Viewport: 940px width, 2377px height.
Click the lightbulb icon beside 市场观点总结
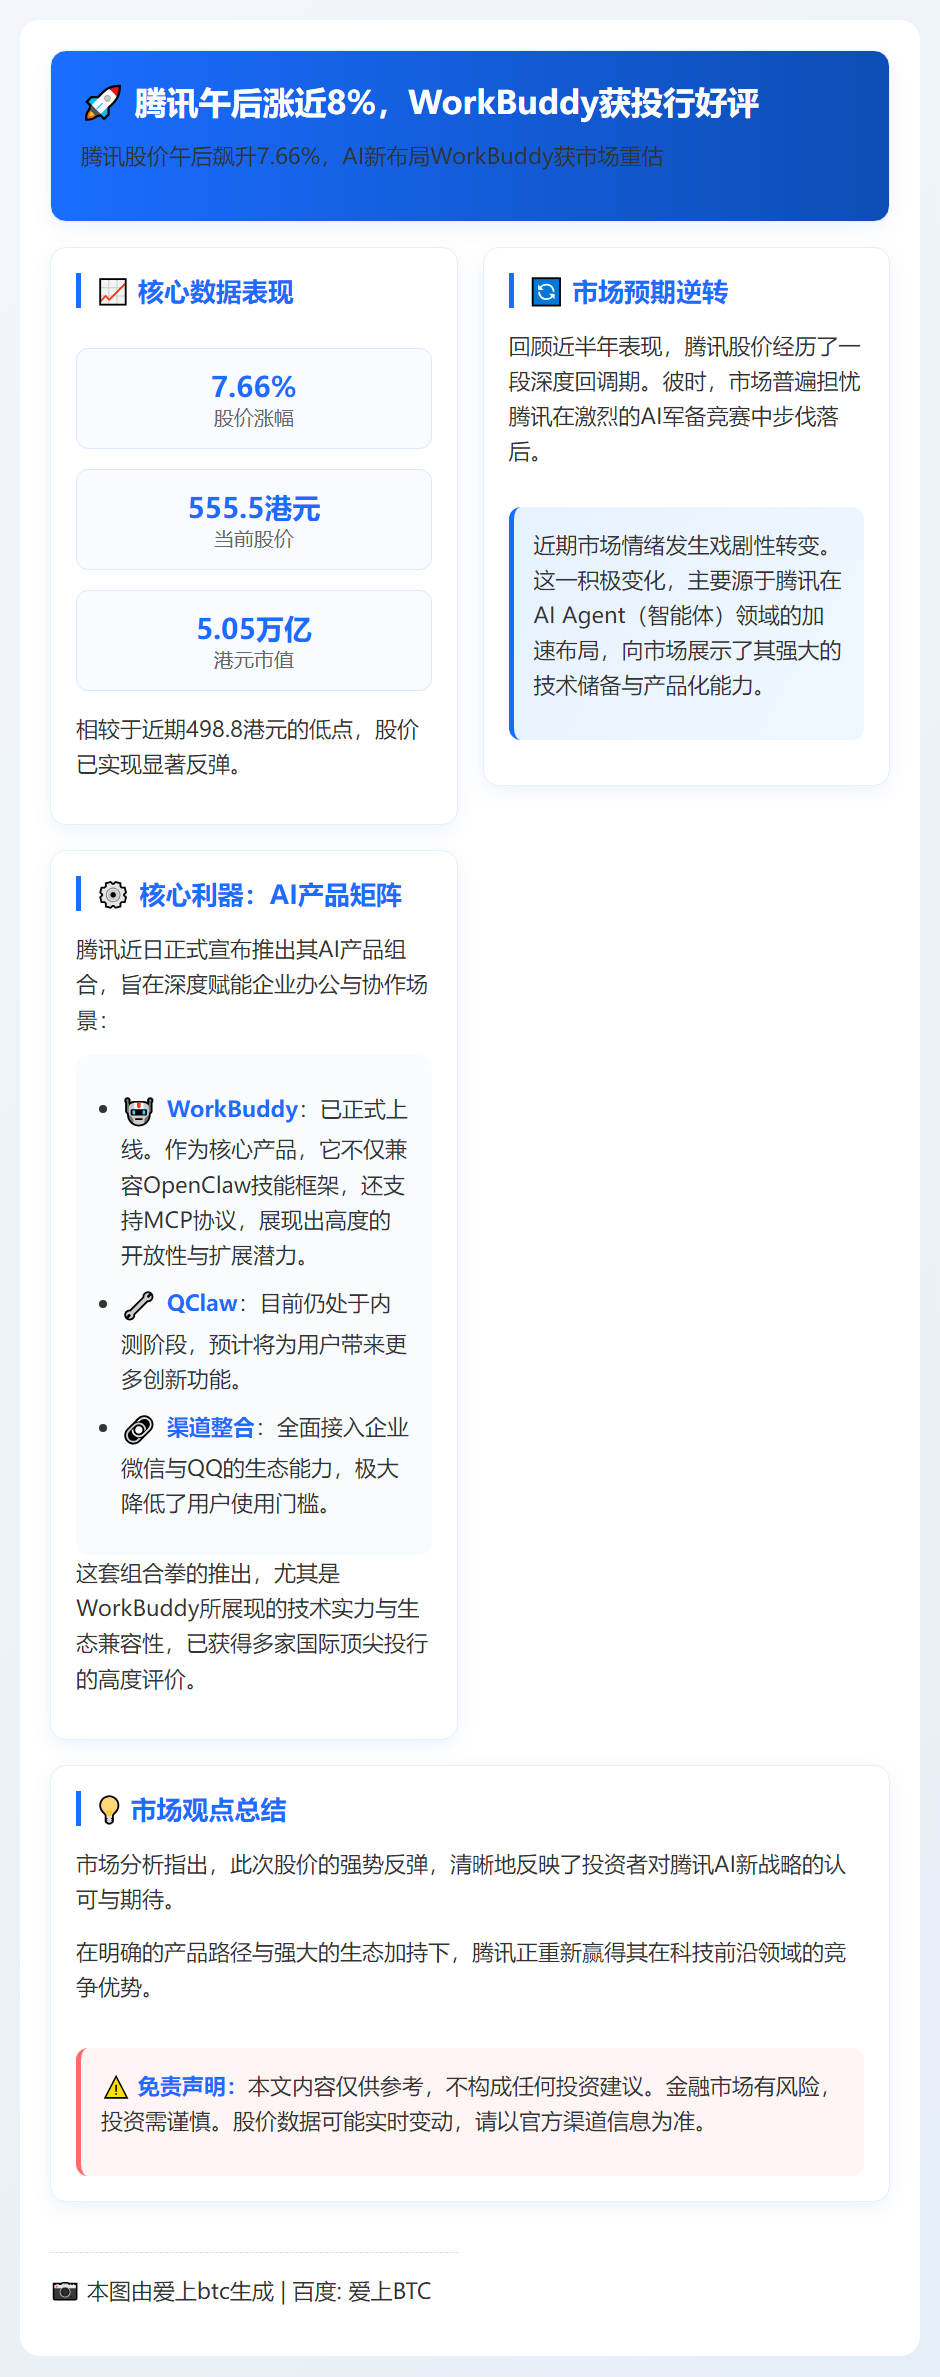tap(109, 1810)
